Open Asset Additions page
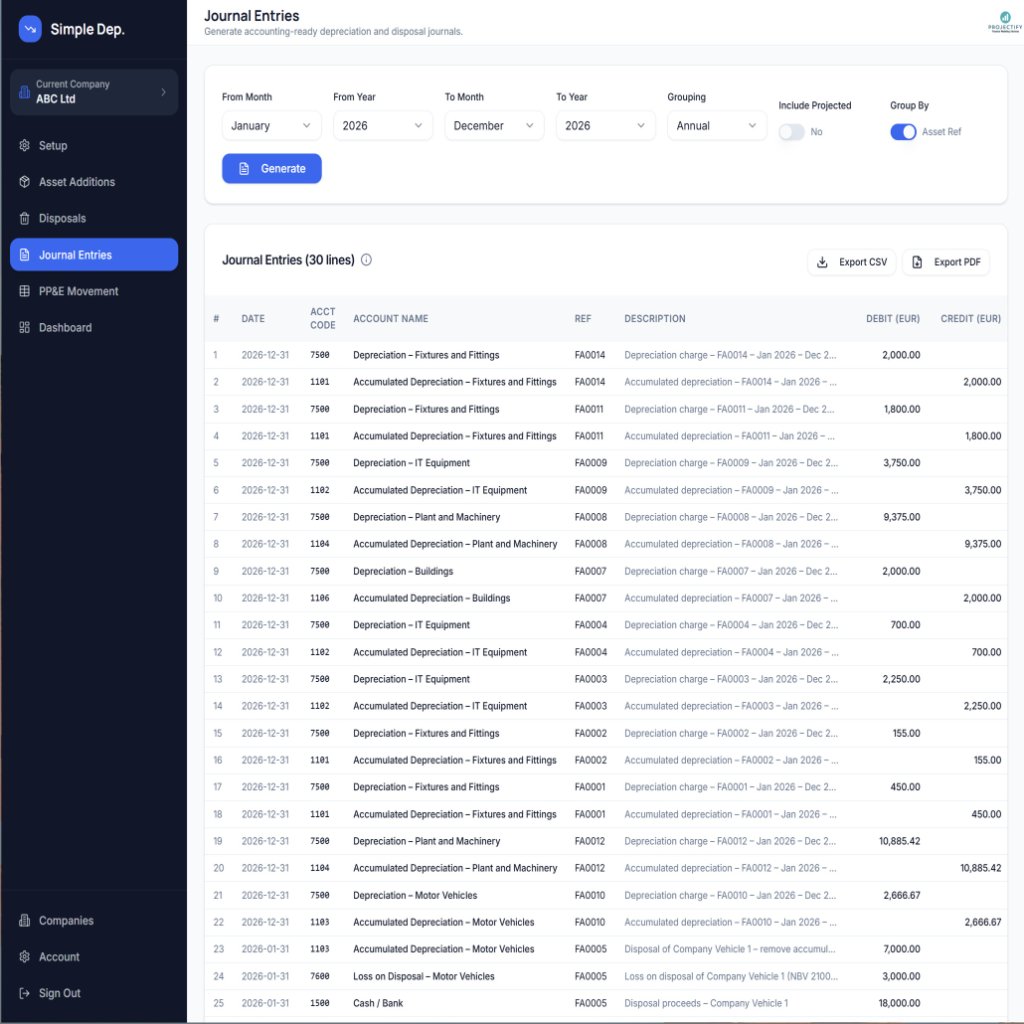 coord(94,182)
